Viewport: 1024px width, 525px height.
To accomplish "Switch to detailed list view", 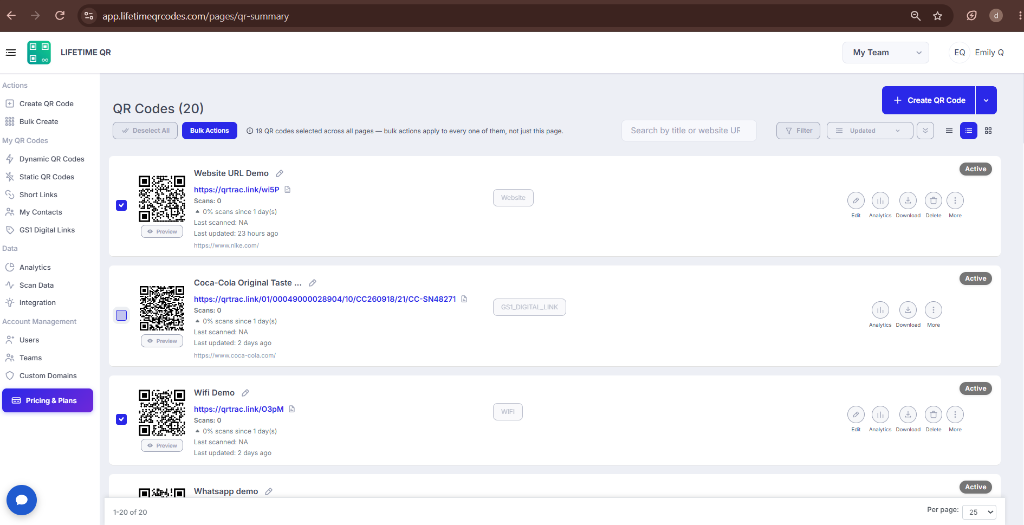I will pos(968,131).
